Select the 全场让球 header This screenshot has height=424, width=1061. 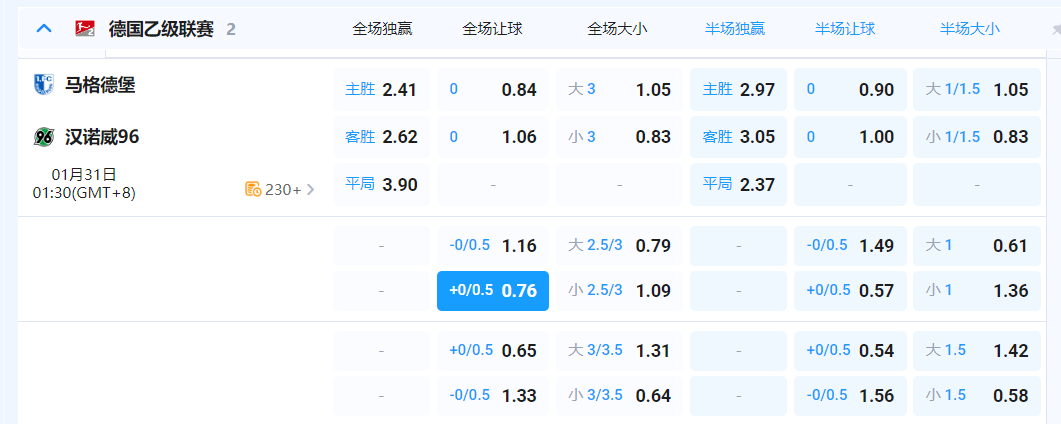tap(492, 29)
